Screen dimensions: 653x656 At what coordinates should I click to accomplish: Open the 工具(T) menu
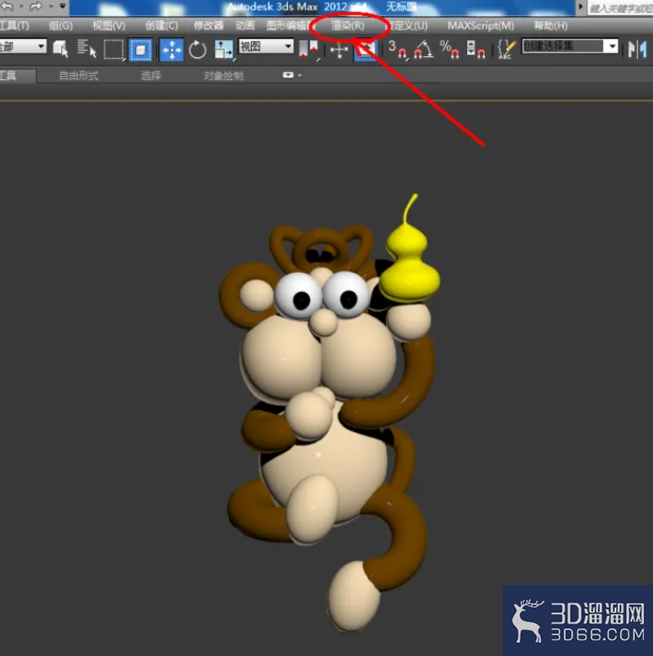pos(14,26)
